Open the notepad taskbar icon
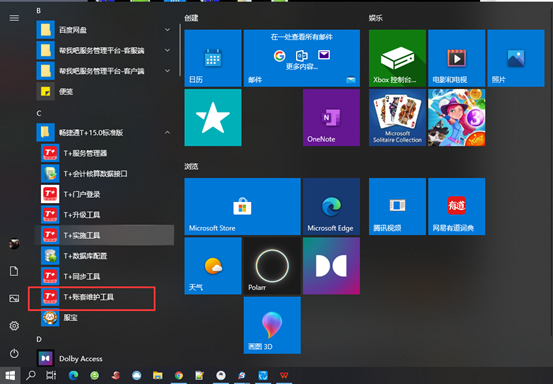The image size is (553, 384). [x=200, y=376]
